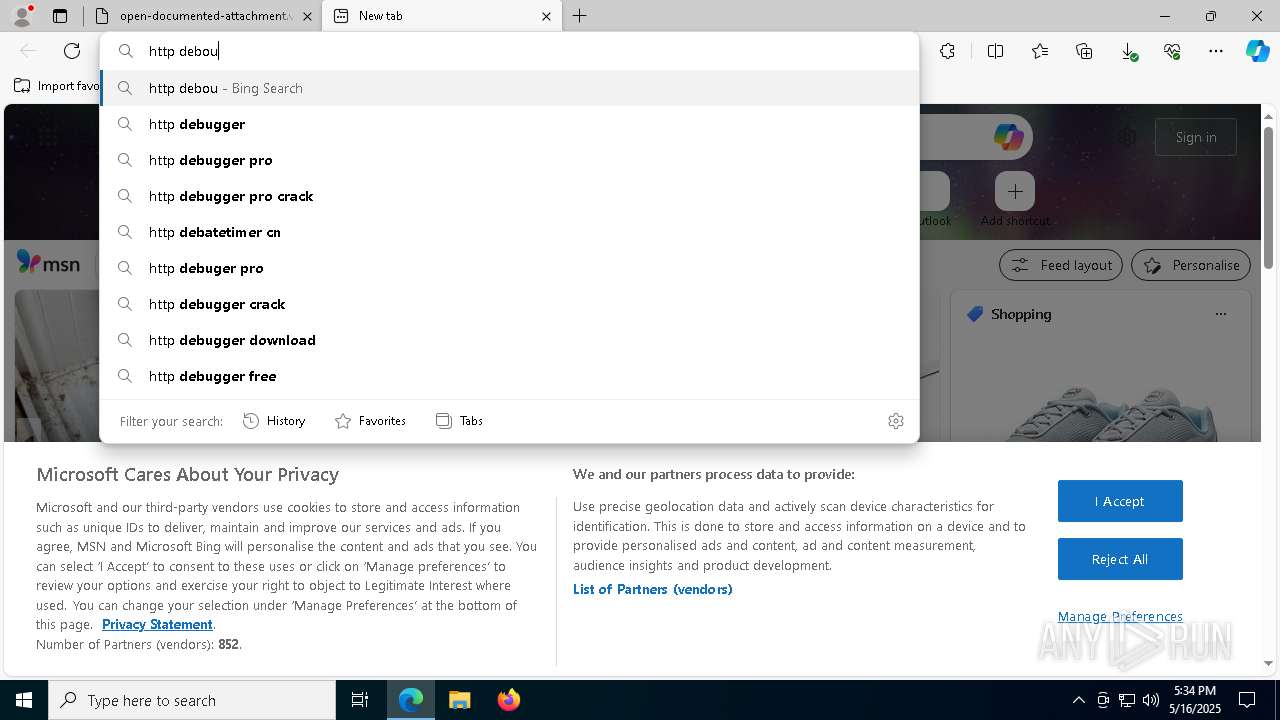Open the Downloads icon
Viewport: 1280px width, 720px height.
[1128, 51]
